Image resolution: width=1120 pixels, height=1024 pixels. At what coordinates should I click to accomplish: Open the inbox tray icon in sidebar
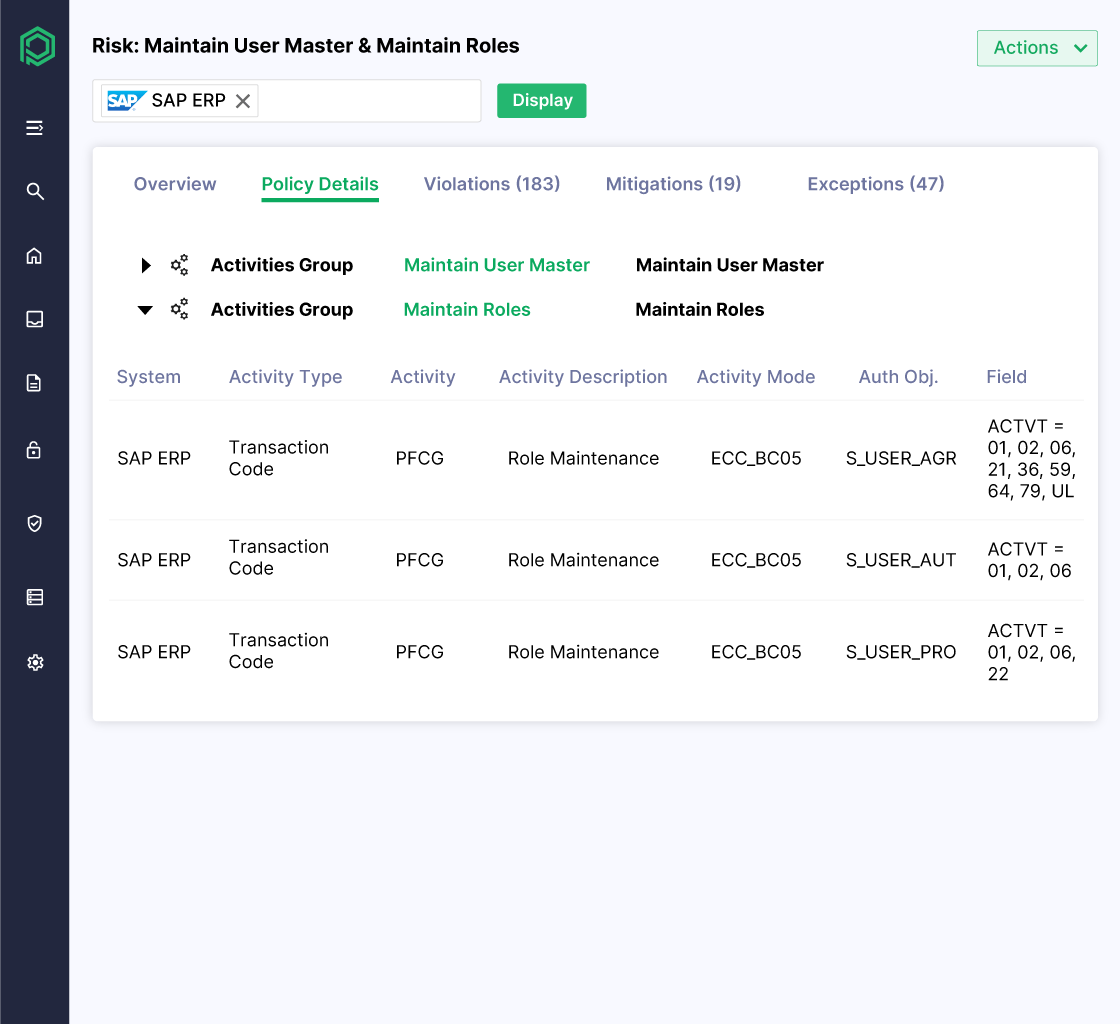point(35,319)
